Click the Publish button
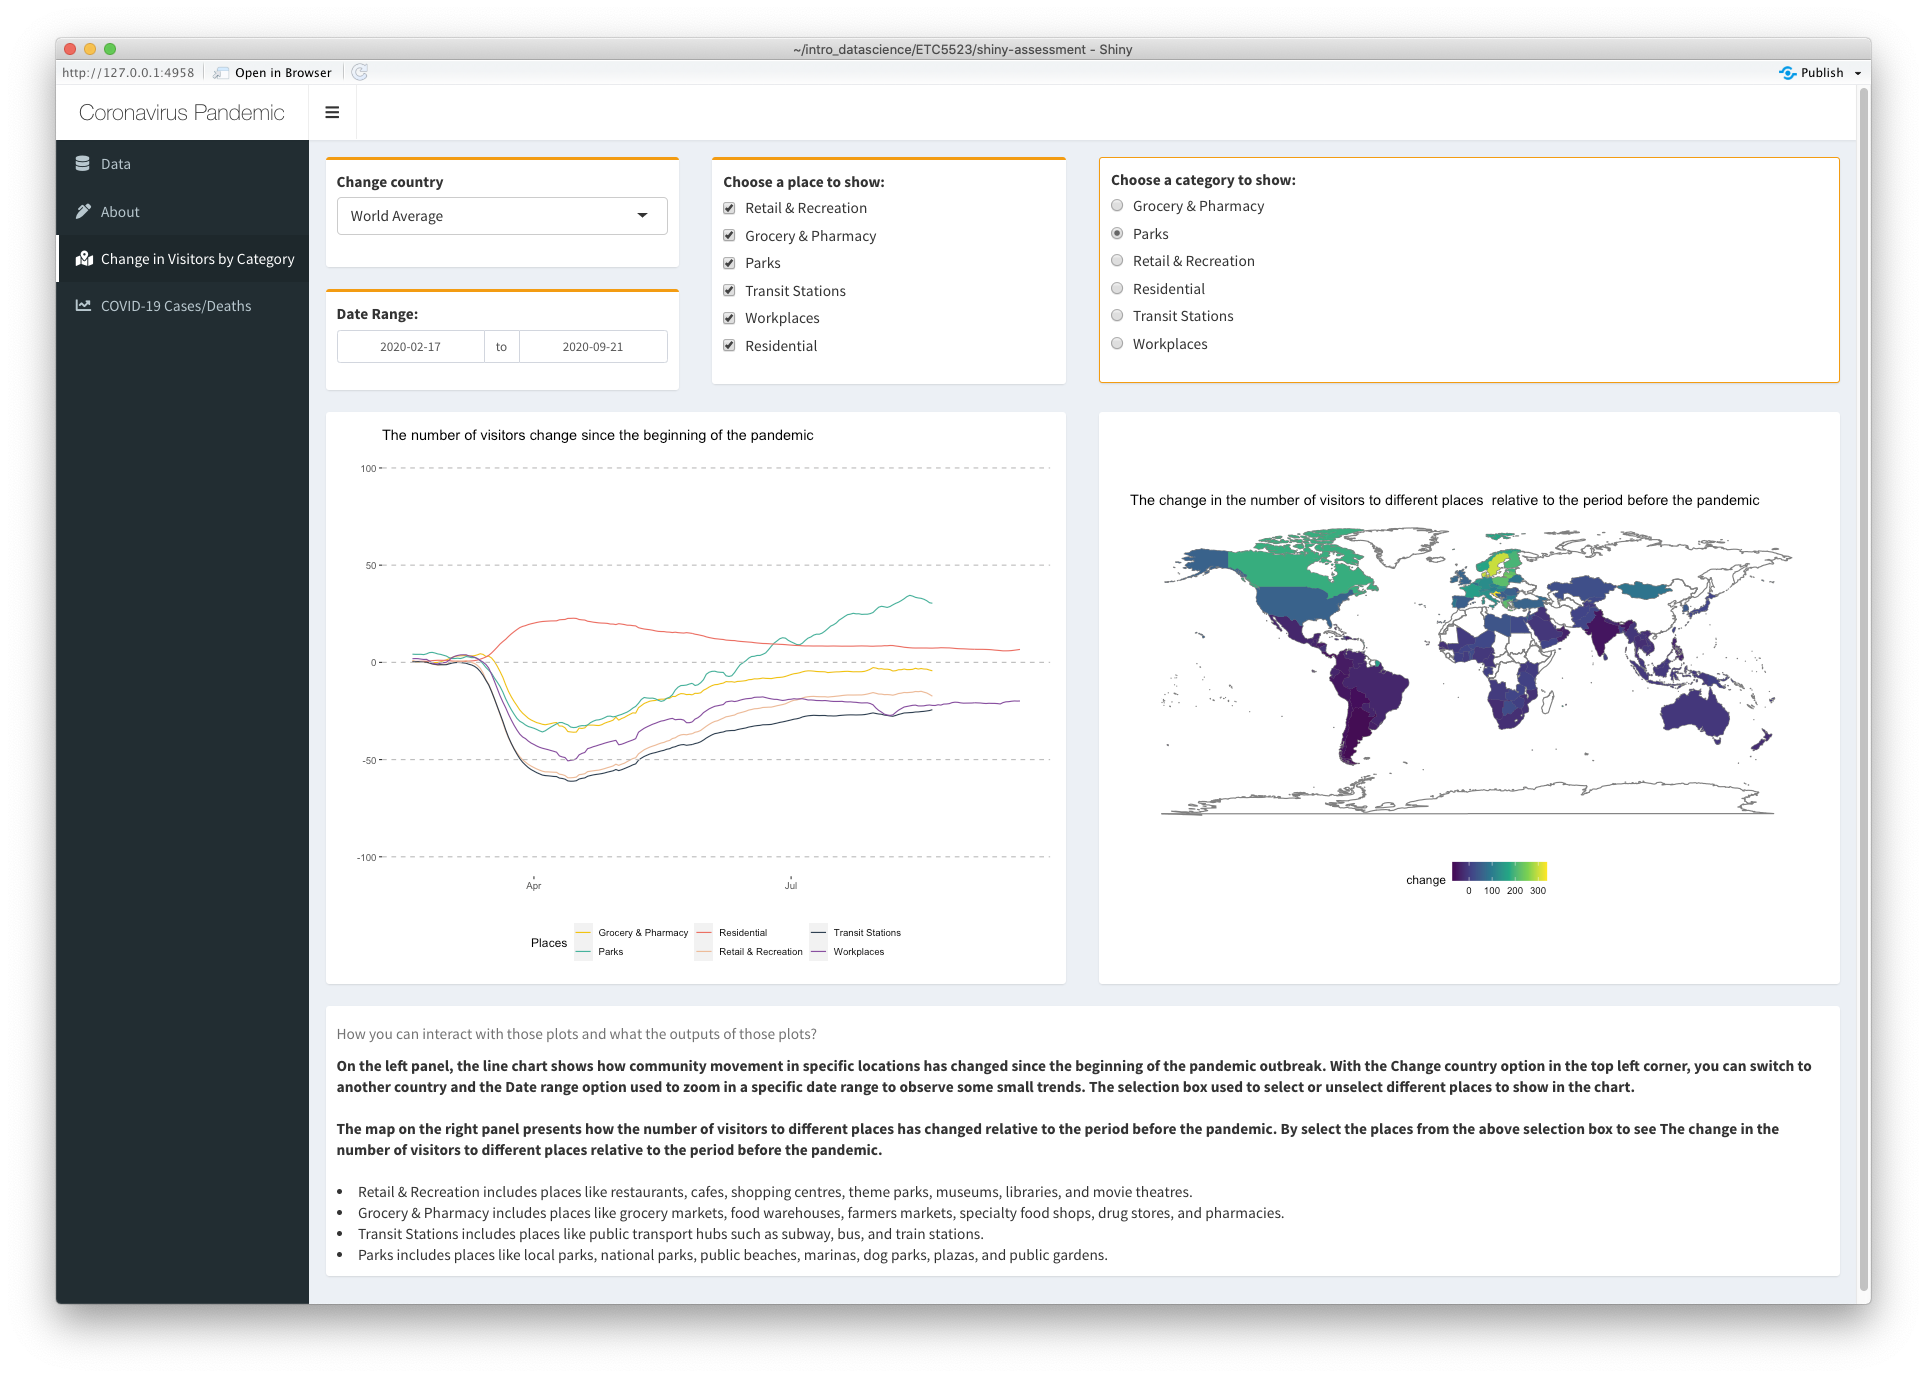Screen dimensions: 1927x1378 tap(1812, 73)
